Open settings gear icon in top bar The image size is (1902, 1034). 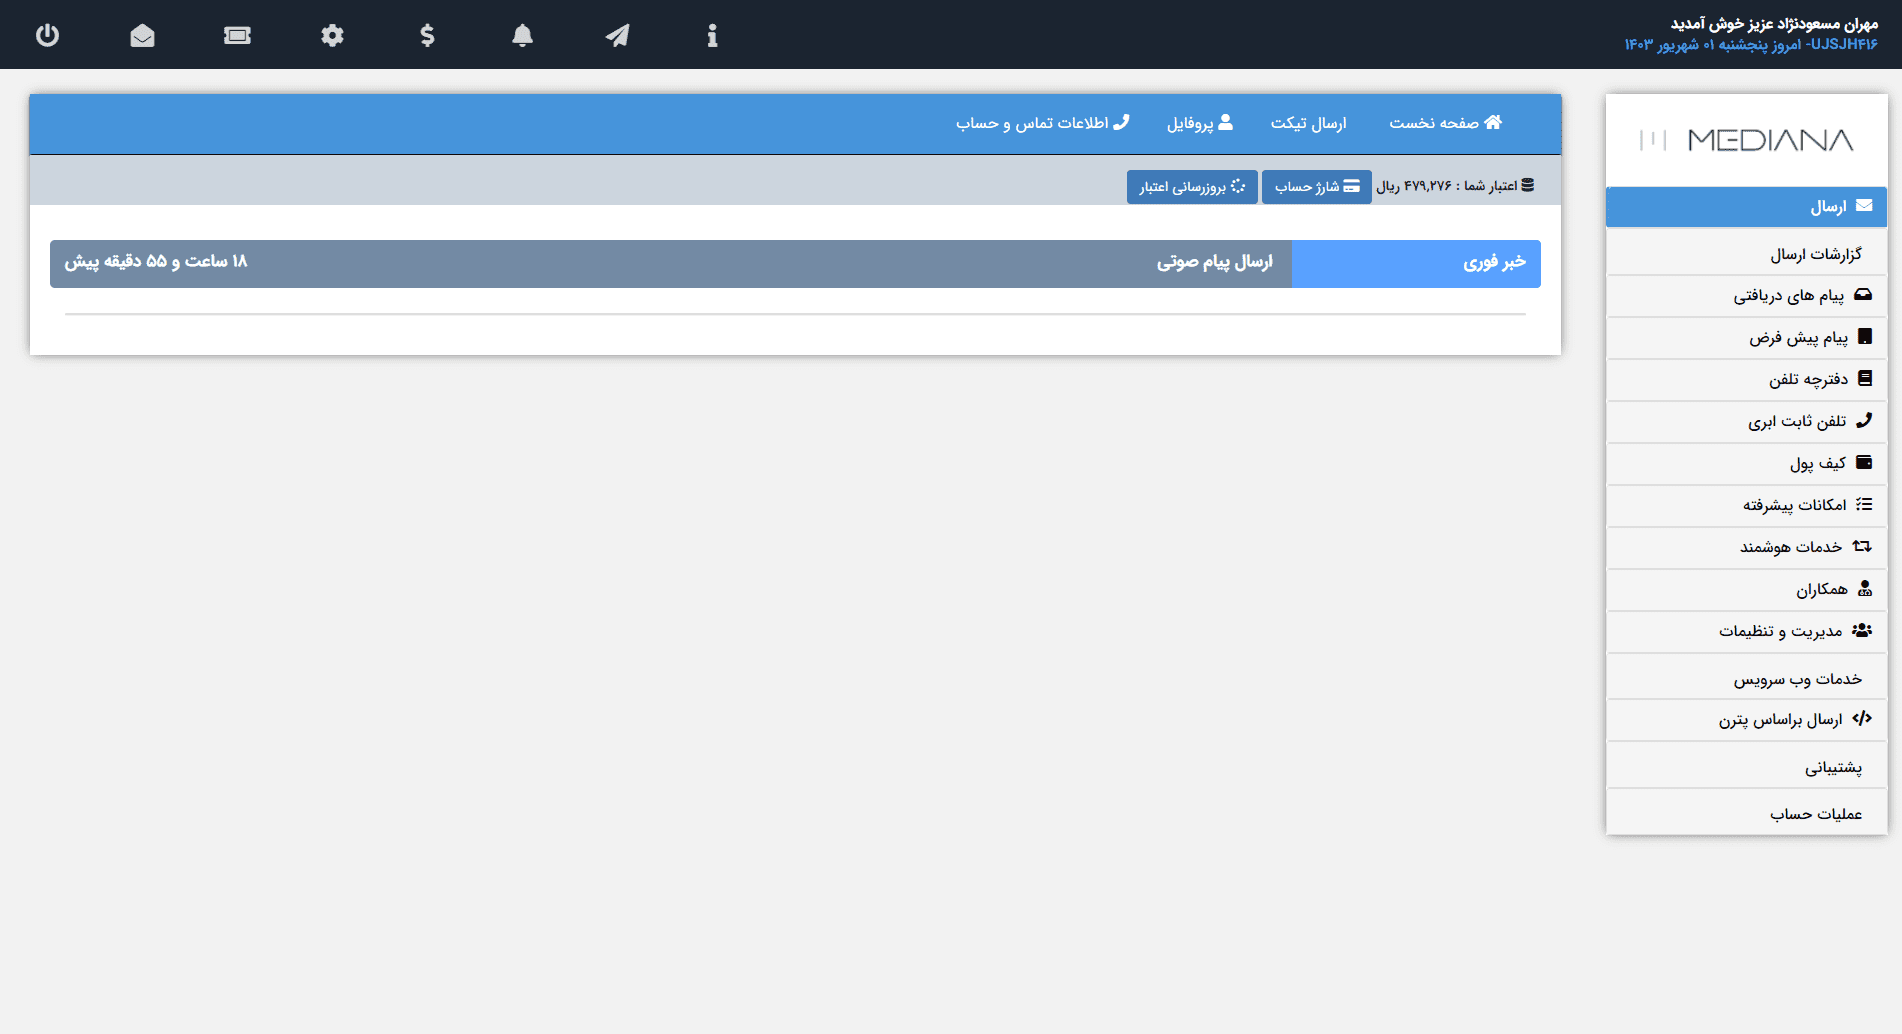332,36
